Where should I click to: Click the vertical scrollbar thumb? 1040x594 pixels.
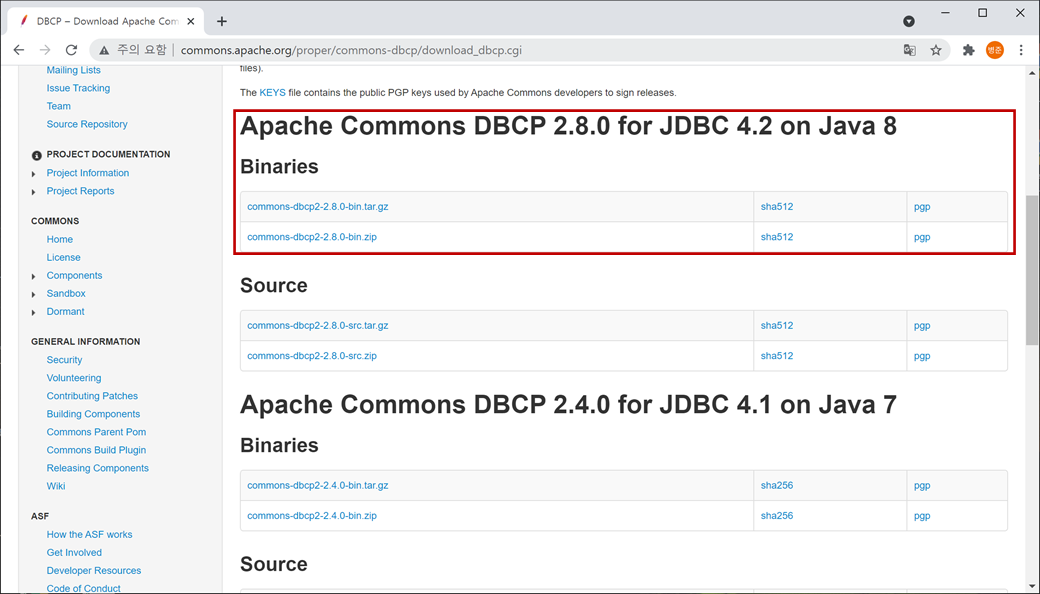pos(1032,270)
